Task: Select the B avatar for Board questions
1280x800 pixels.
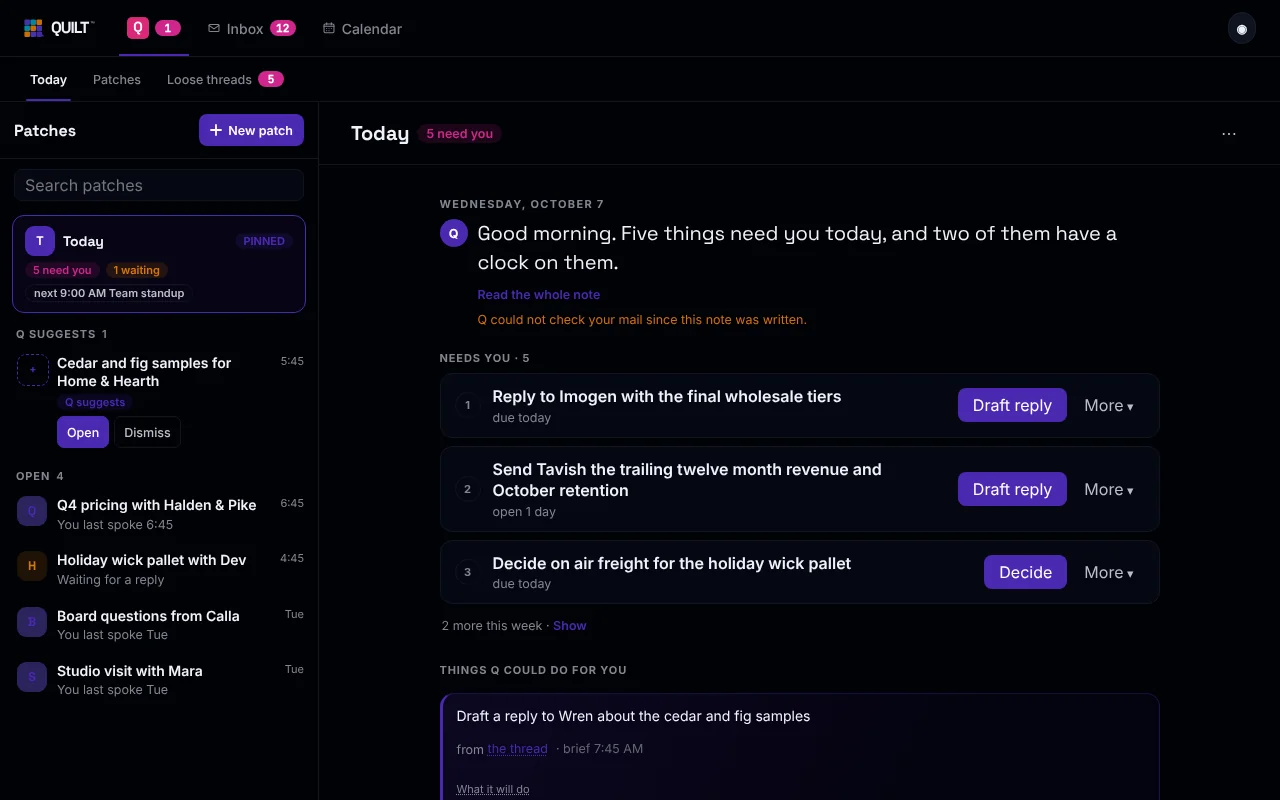Action: [x=32, y=622]
